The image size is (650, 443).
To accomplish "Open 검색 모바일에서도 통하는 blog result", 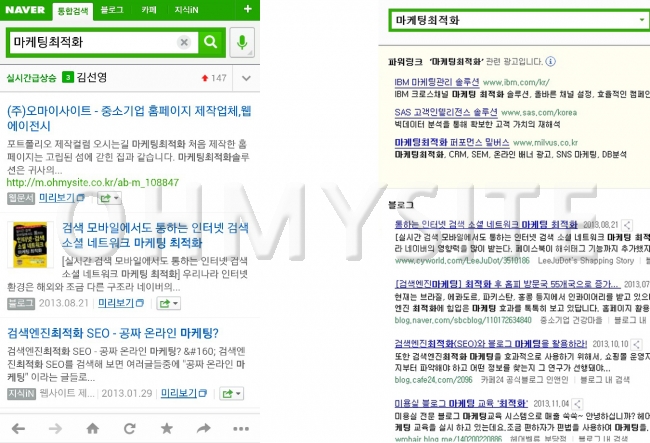I will (155, 235).
